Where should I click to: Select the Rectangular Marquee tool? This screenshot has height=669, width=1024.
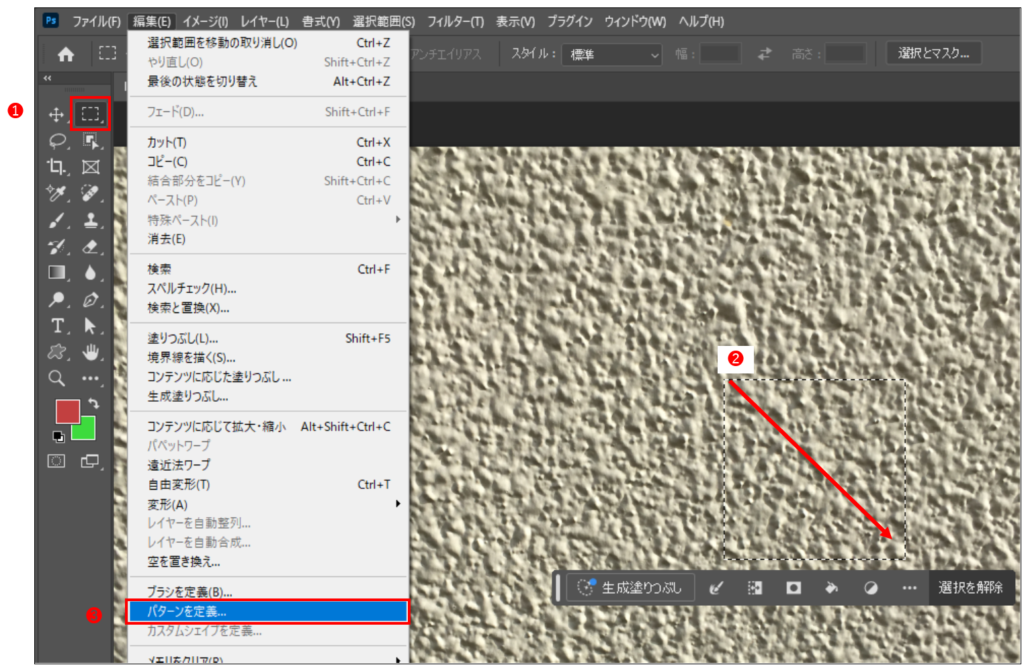(x=91, y=115)
